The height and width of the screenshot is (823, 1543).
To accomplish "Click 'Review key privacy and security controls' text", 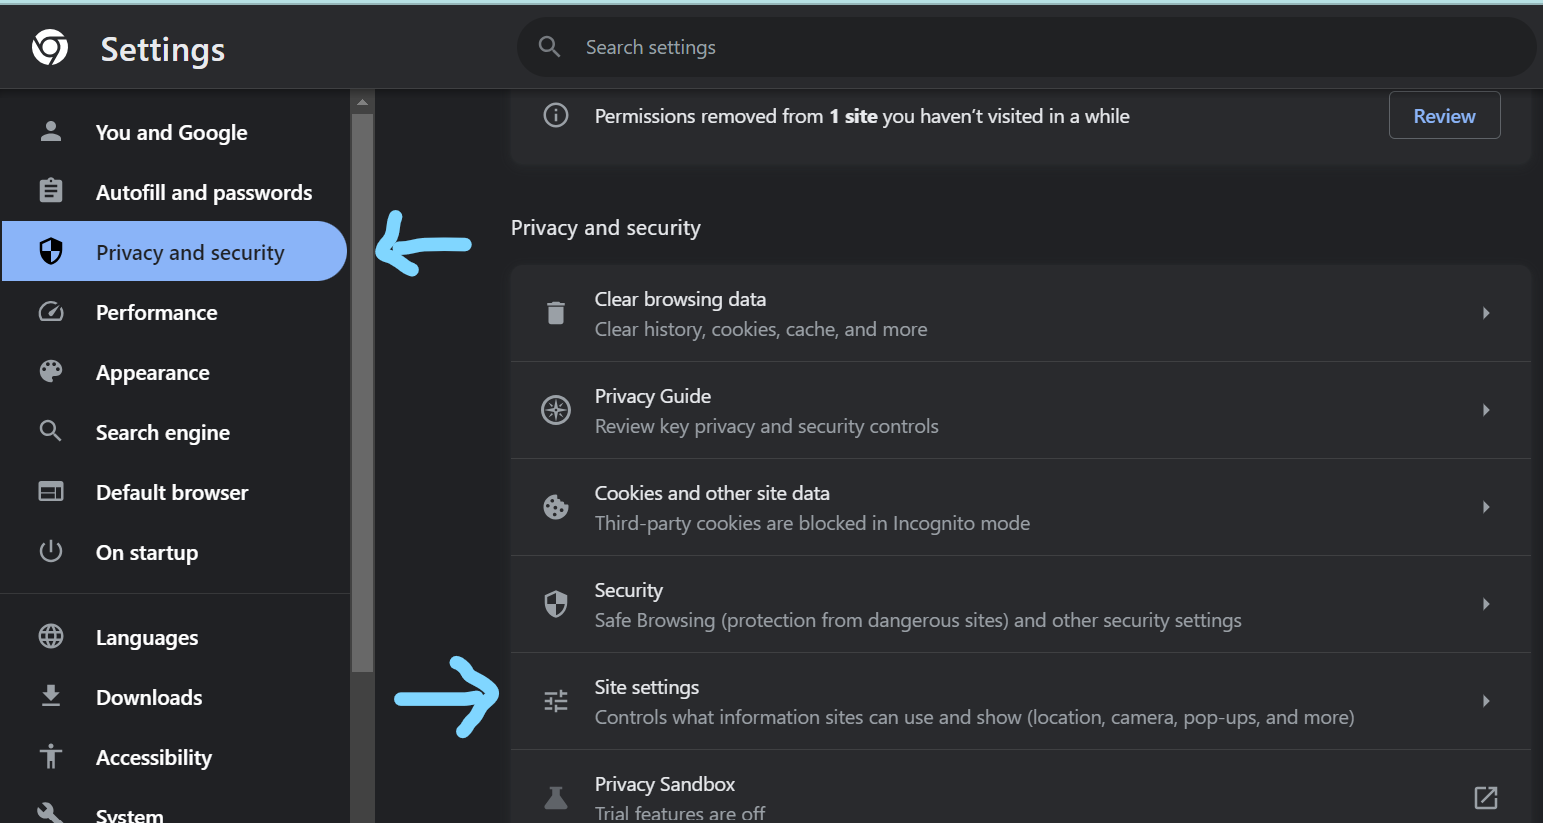I will point(767,426).
